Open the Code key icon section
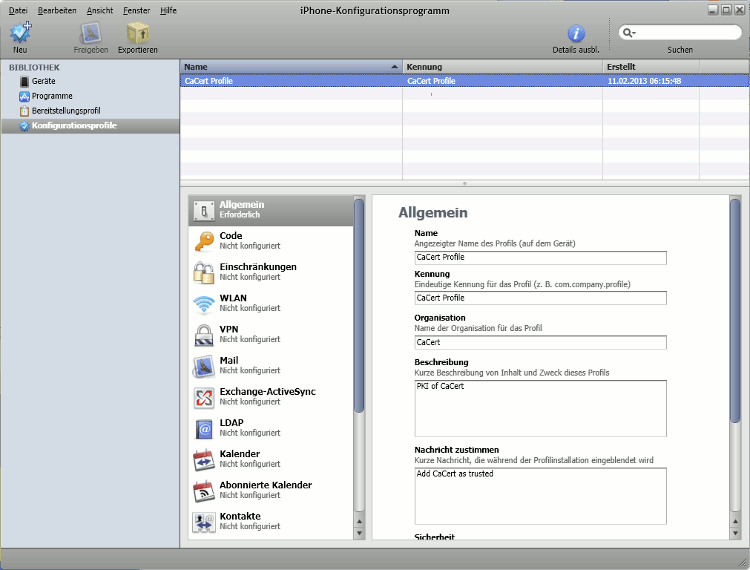750x570 pixels. tap(204, 241)
